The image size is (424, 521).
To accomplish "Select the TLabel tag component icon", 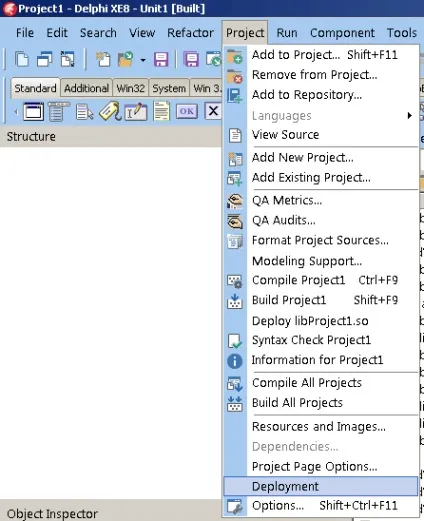I will pyautogui.click(x=110, y=111).
